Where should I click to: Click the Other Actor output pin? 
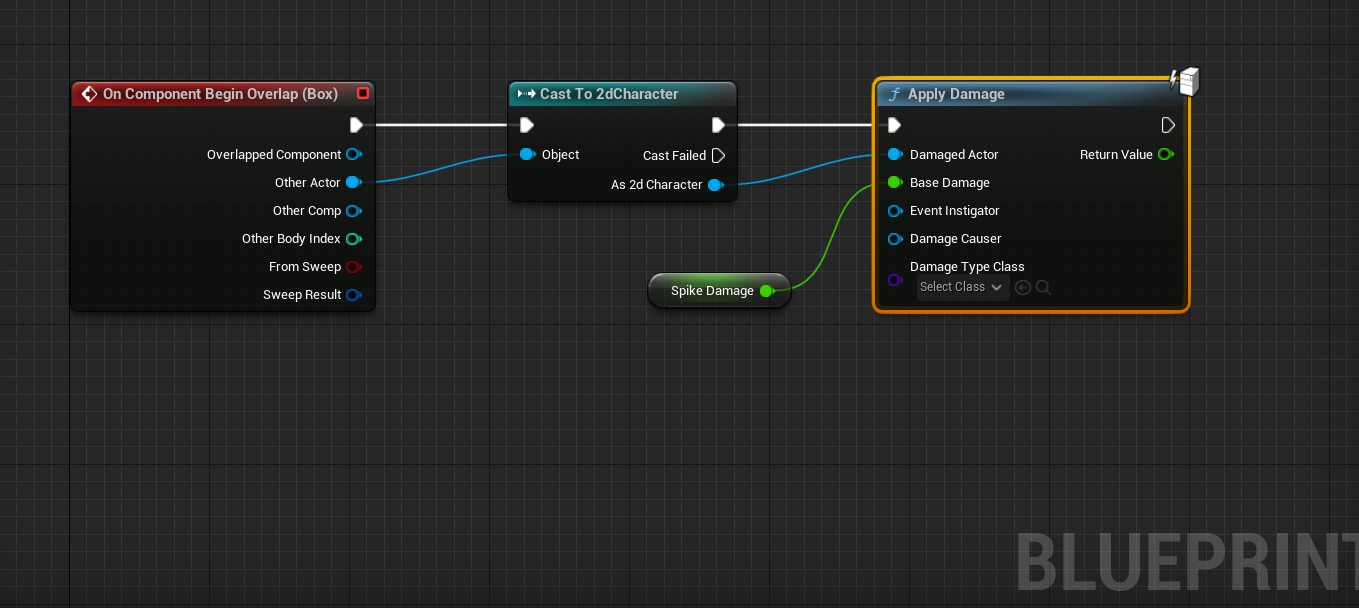[x=352, y=183]
